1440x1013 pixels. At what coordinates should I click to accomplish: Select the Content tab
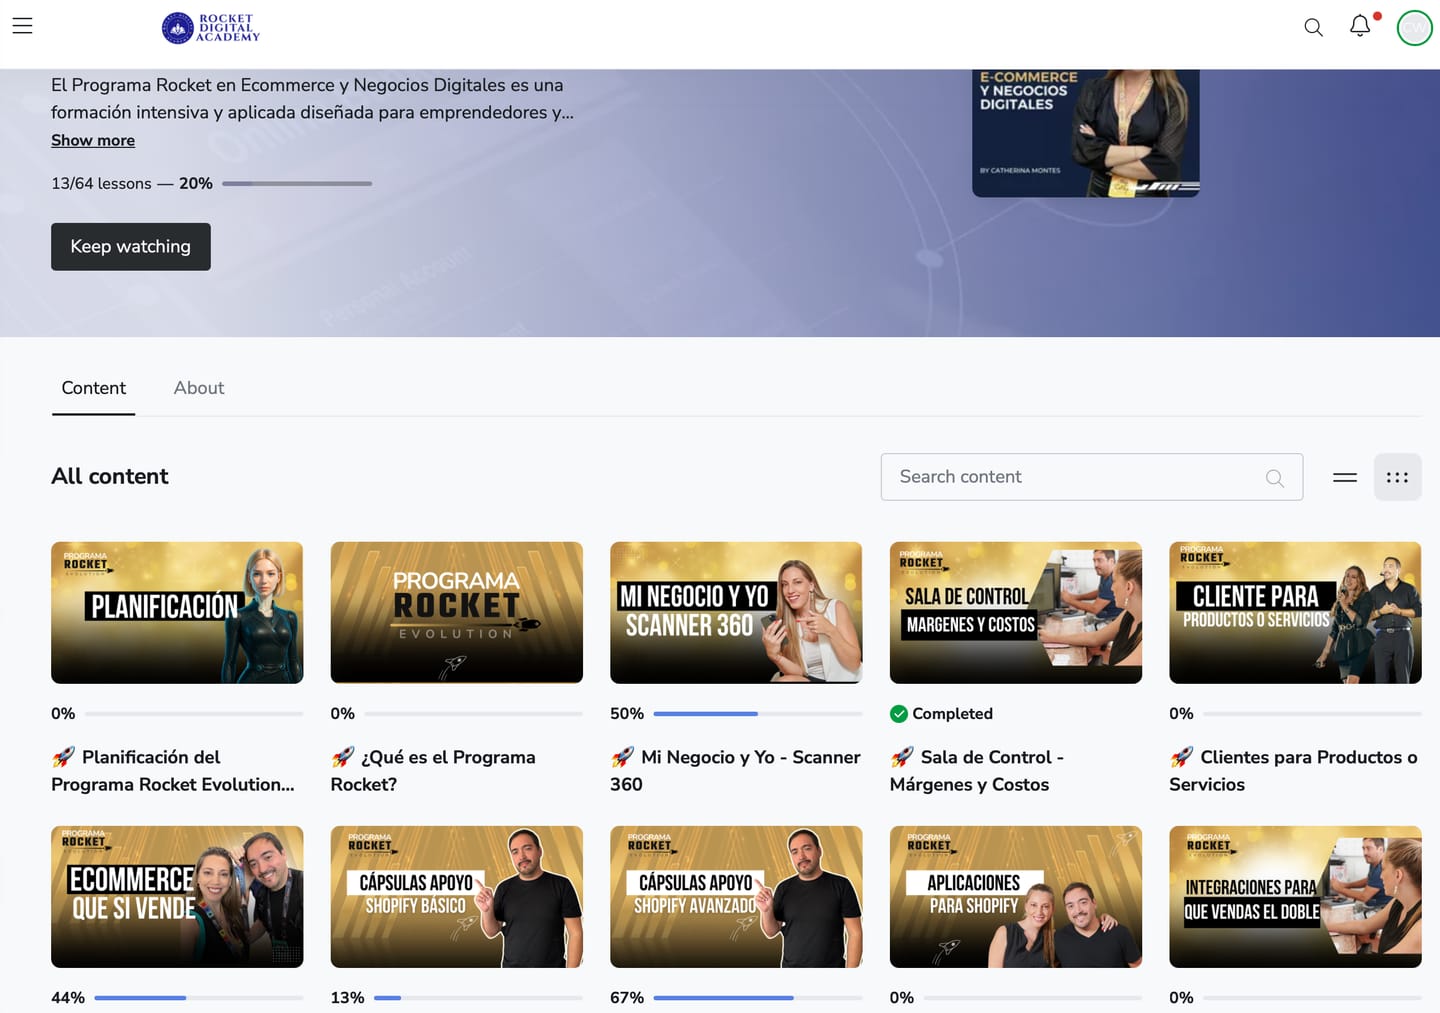tap(94, 388)
